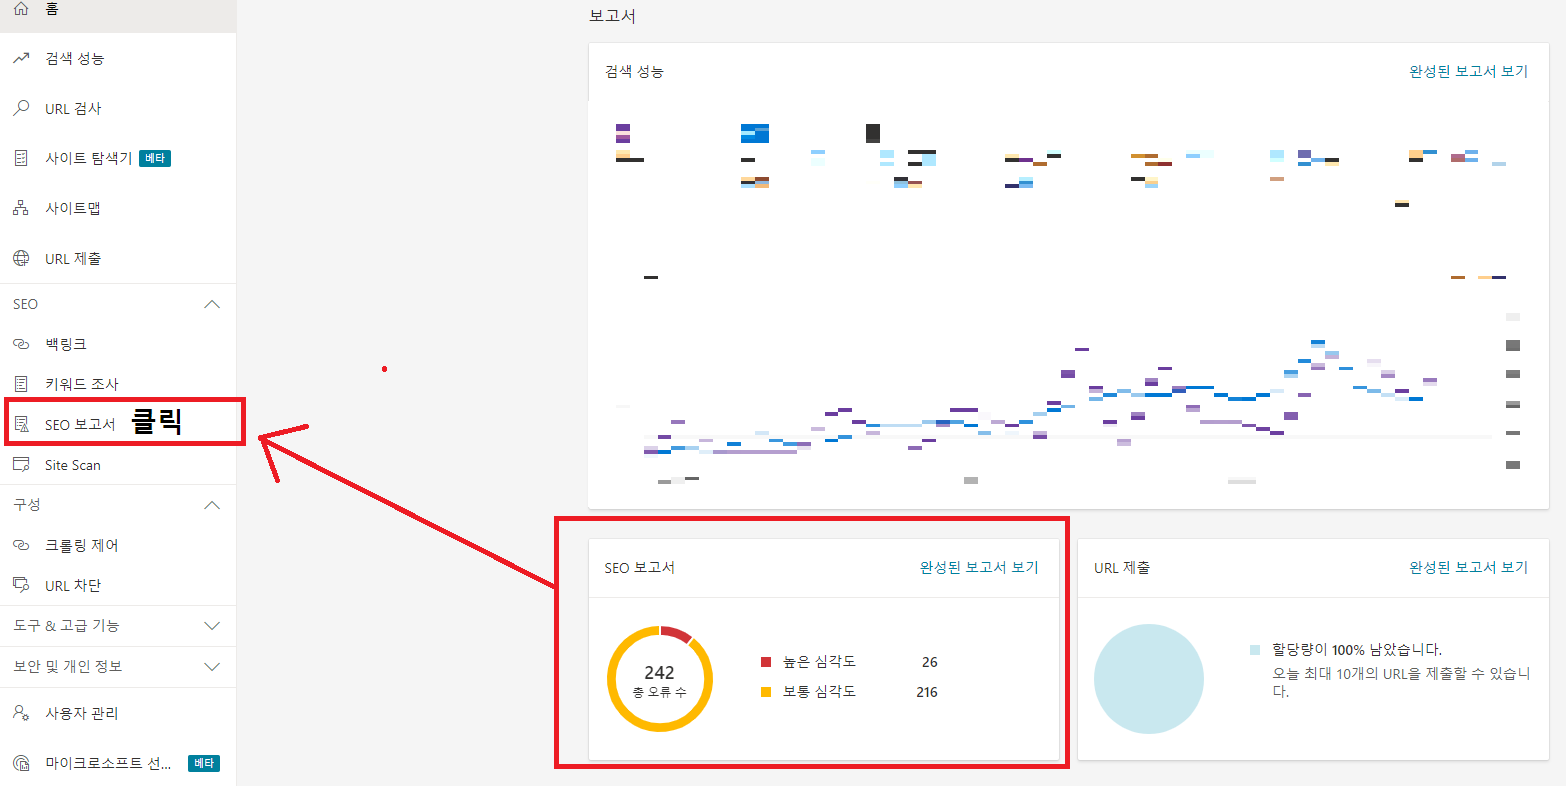This screenshot has height=786, width=1566.
Task: Open the URL 제출 menu item
Action: click(x=118, y=258)
